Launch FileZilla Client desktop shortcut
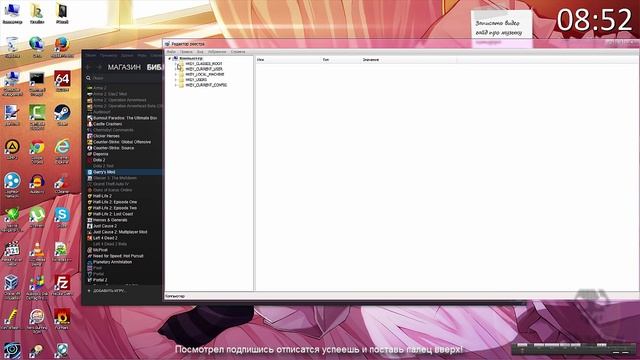The width and height of the screenshot is (640, 360). tap(62, 284)
